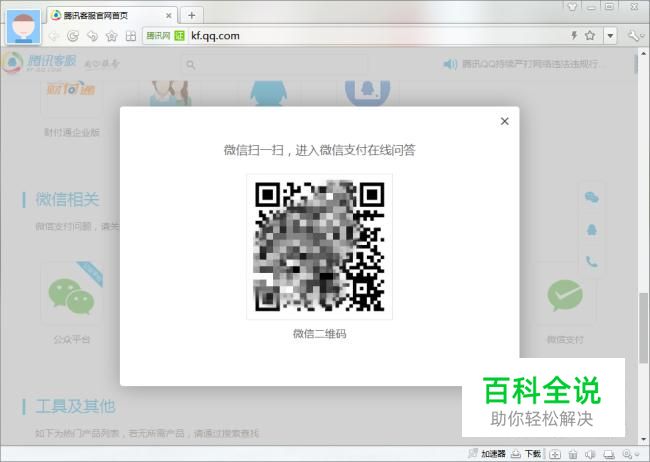
Task: Click the browser back arrow
Action: (54, 36)
